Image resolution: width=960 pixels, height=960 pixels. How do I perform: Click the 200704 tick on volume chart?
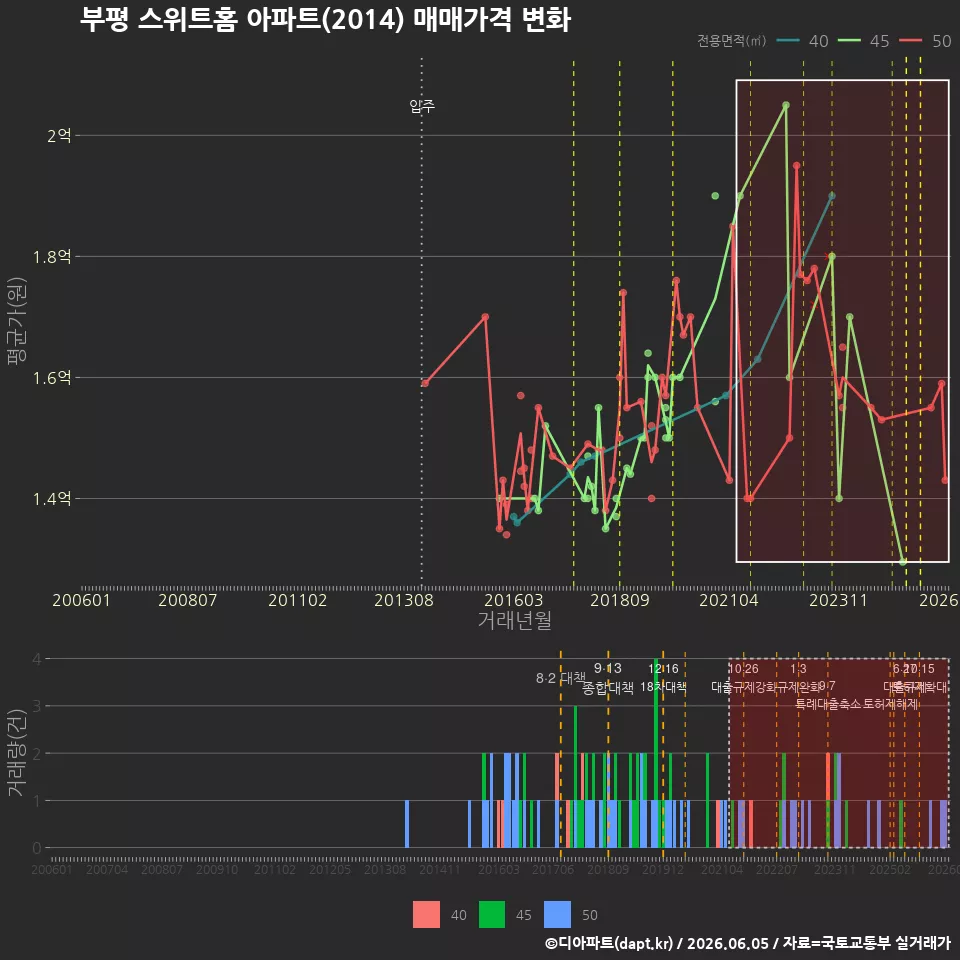pos(107,869)
